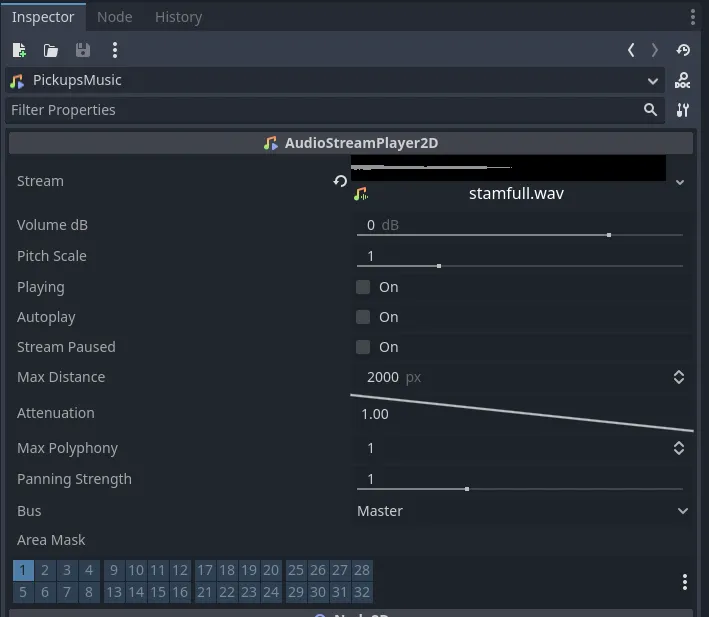Click the Pitch Scale value 1

371,256
